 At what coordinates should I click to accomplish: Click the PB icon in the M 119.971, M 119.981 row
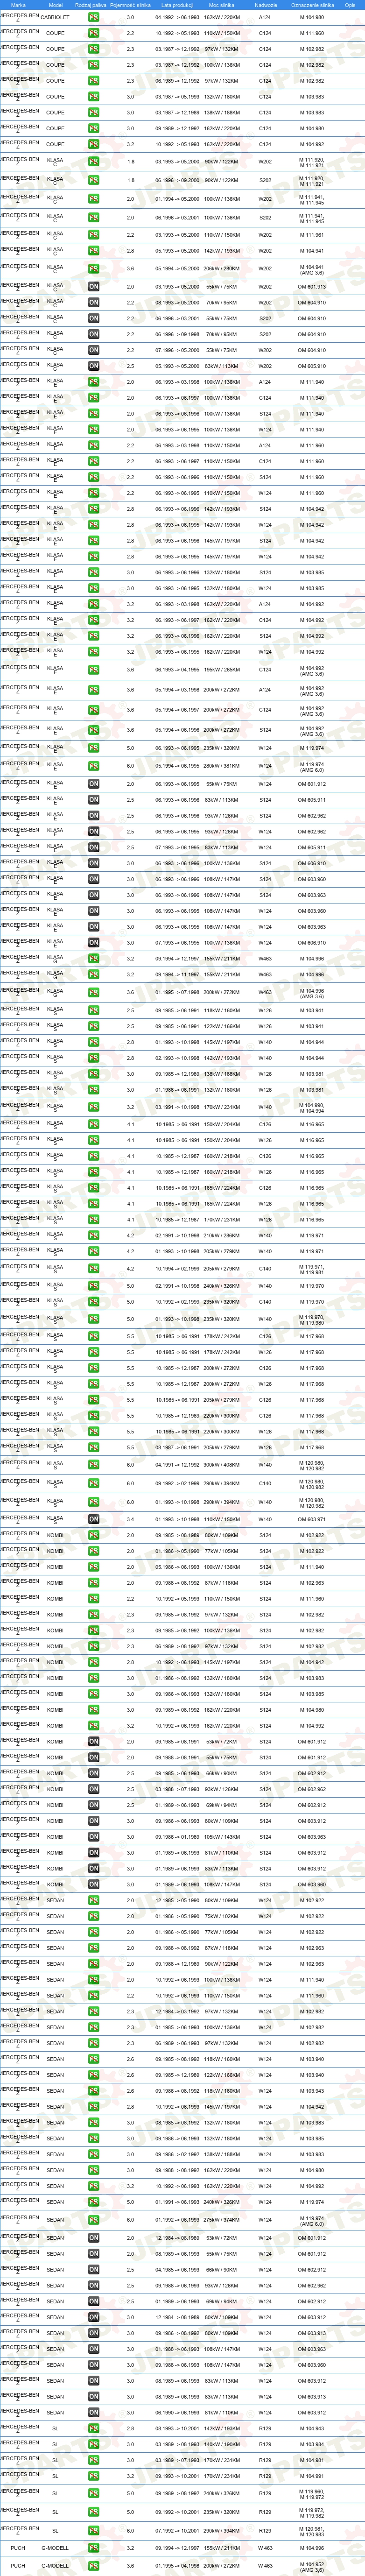tap(93, 1269)
